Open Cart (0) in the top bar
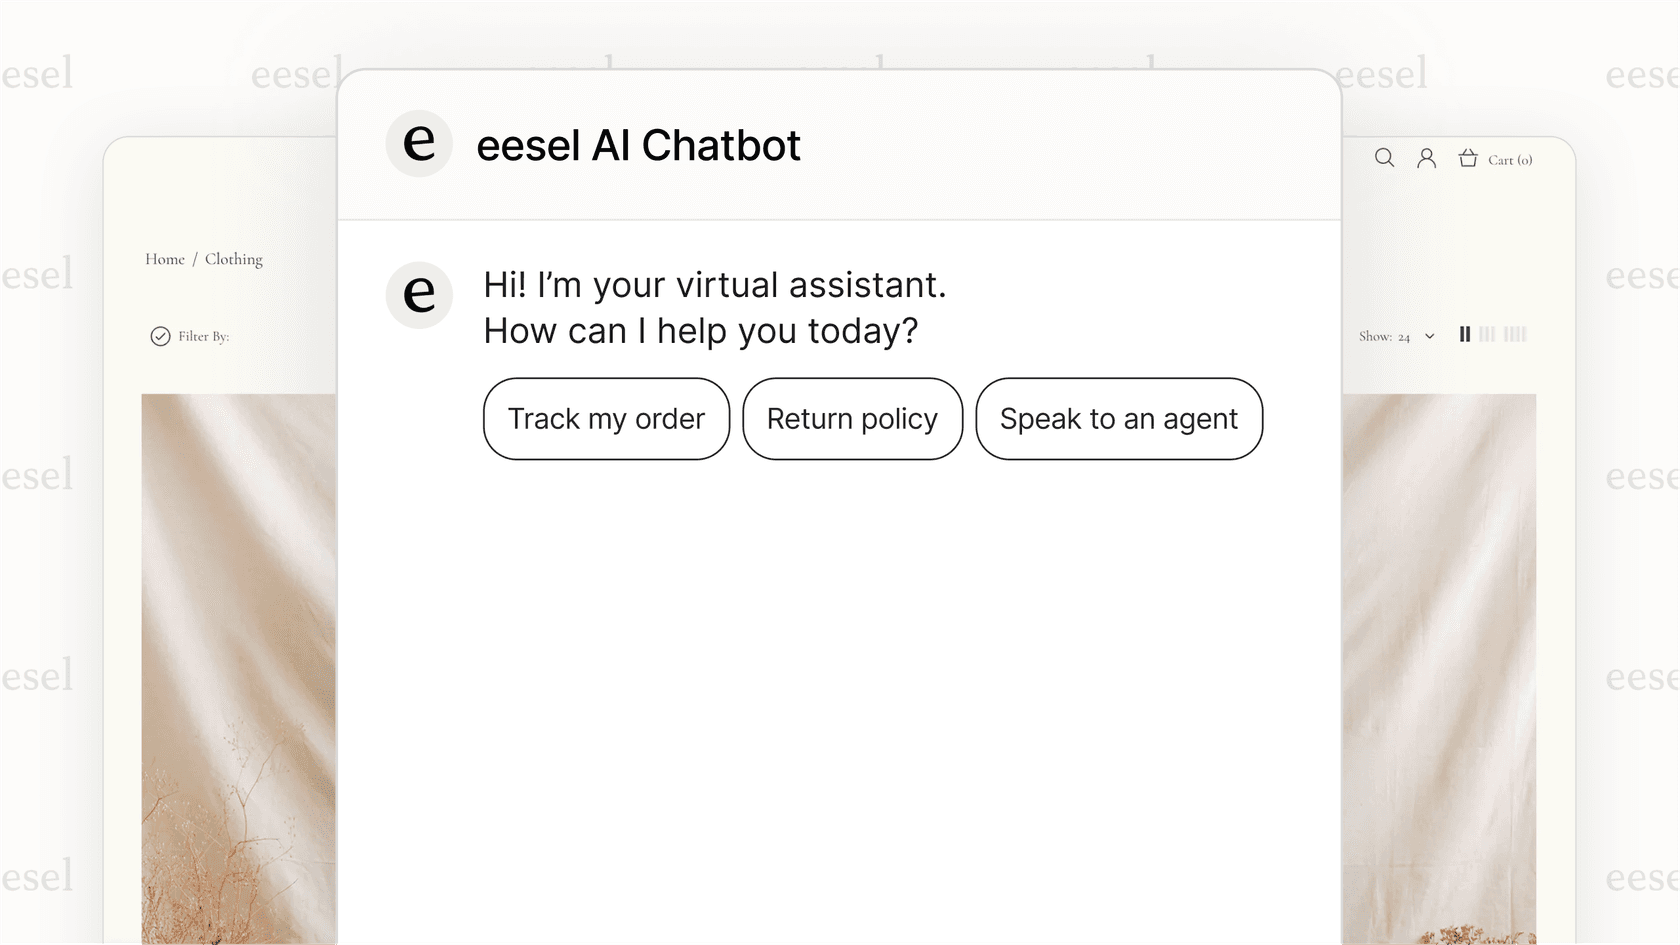The width and height of the screenshot is (1680, 945). (x=1509, y=159)
